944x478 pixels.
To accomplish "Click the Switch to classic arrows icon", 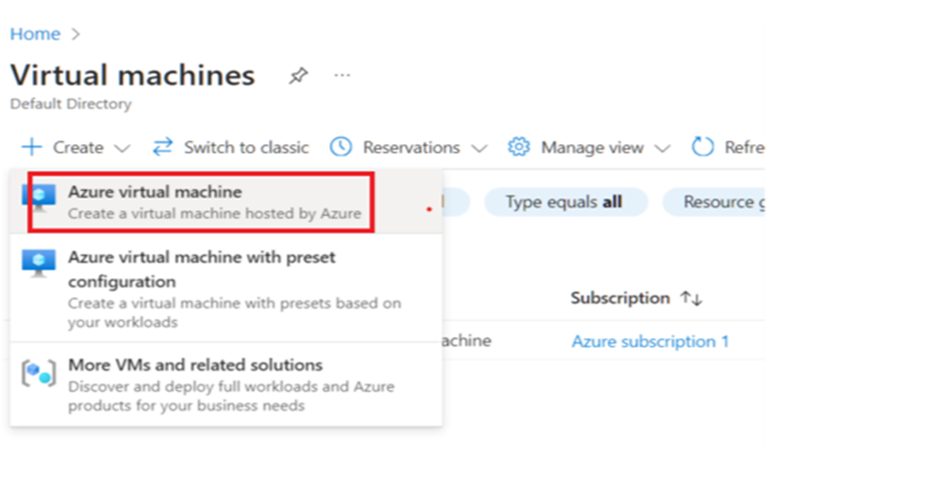I will (163, 147).
